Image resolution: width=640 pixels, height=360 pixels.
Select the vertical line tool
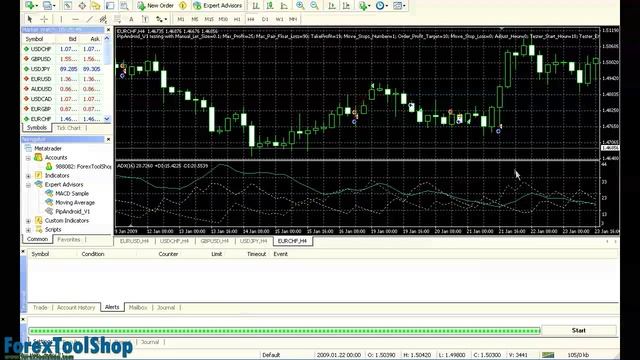pos(61,19)
